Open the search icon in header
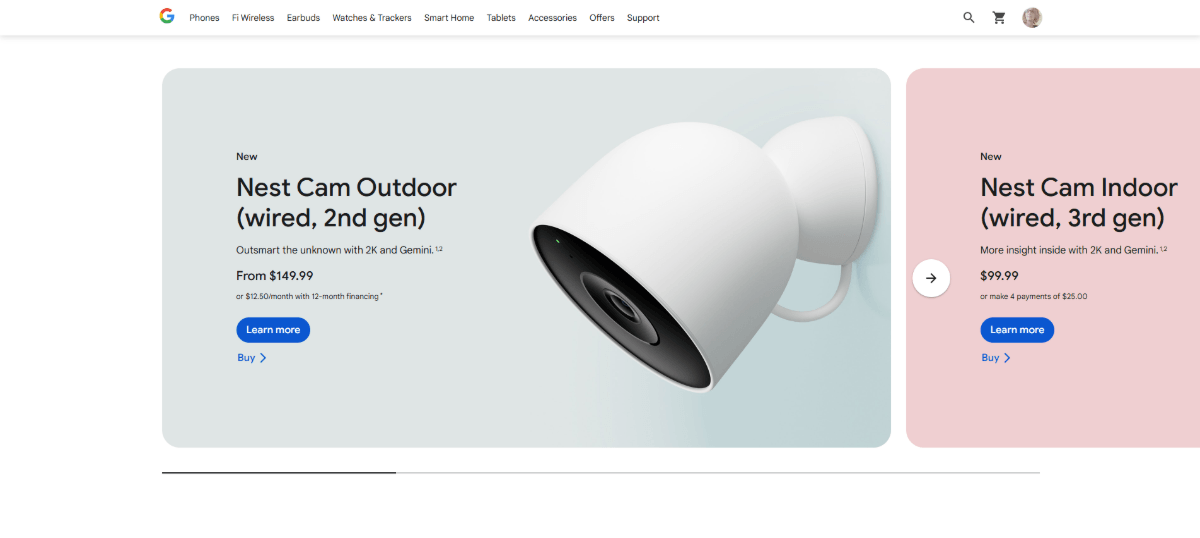This screenshot has width=1200, height=538. [x=969, y=17]
